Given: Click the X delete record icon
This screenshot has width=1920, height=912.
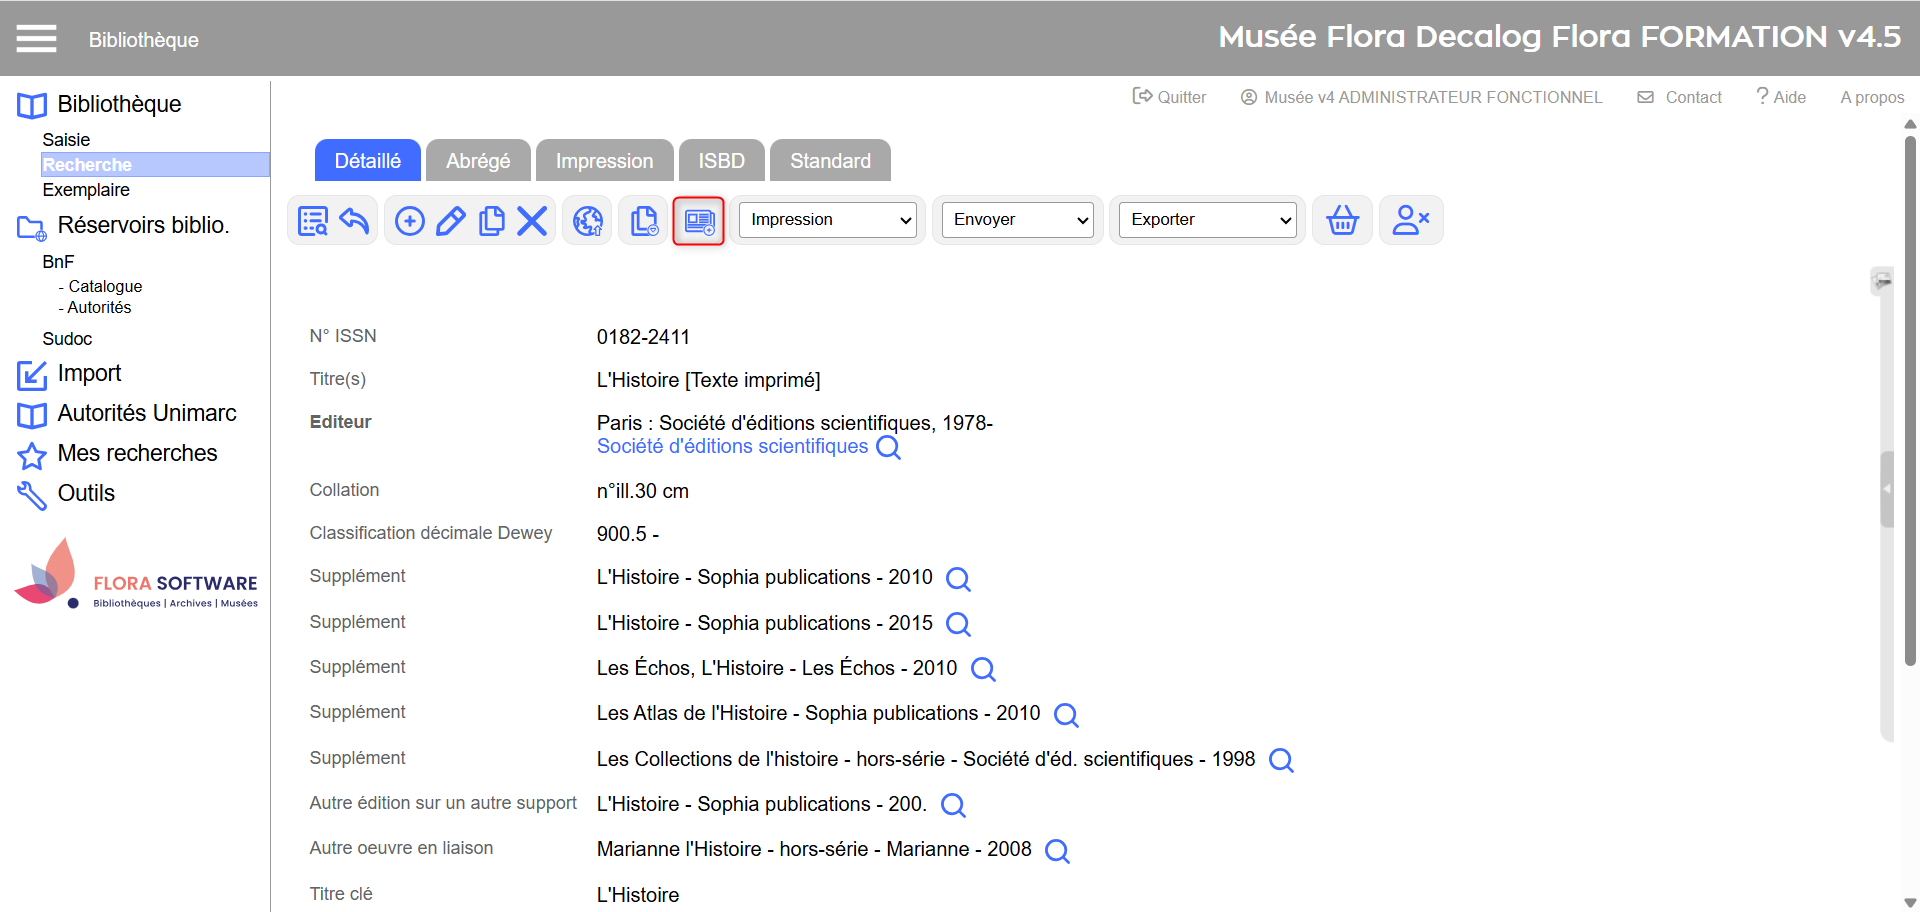Looking at the screenshot, I should pyautogui.click(x=532, y=220).
